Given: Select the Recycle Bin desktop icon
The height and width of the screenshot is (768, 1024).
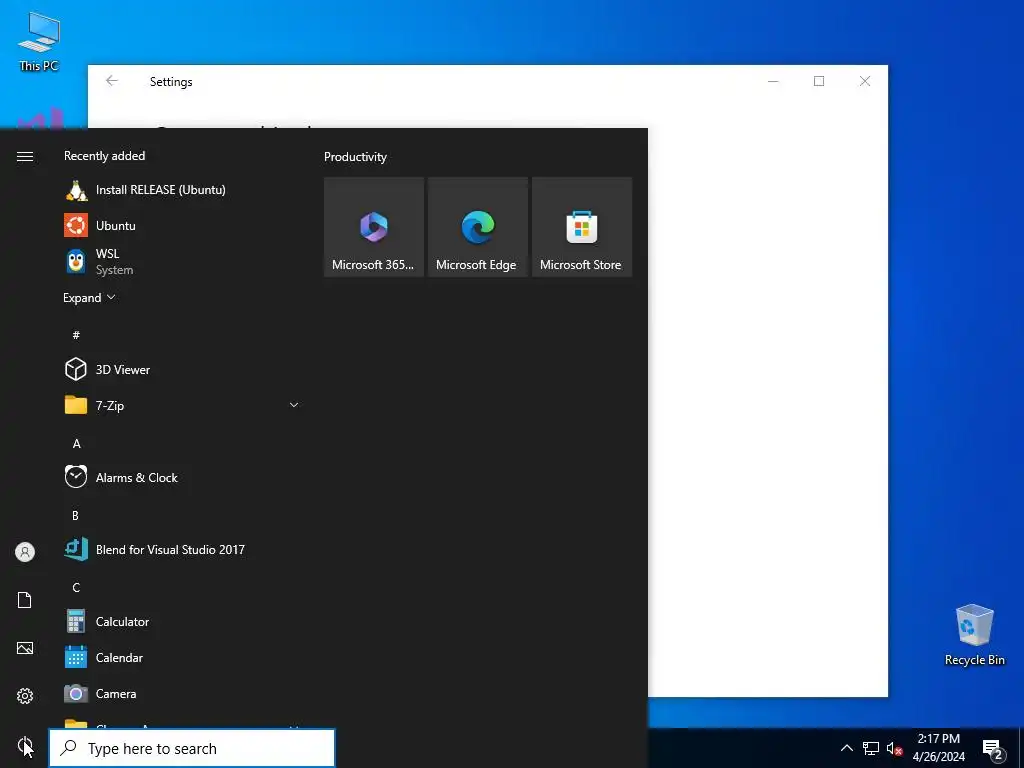Looking at the screenshot, I should coord(974,634).
